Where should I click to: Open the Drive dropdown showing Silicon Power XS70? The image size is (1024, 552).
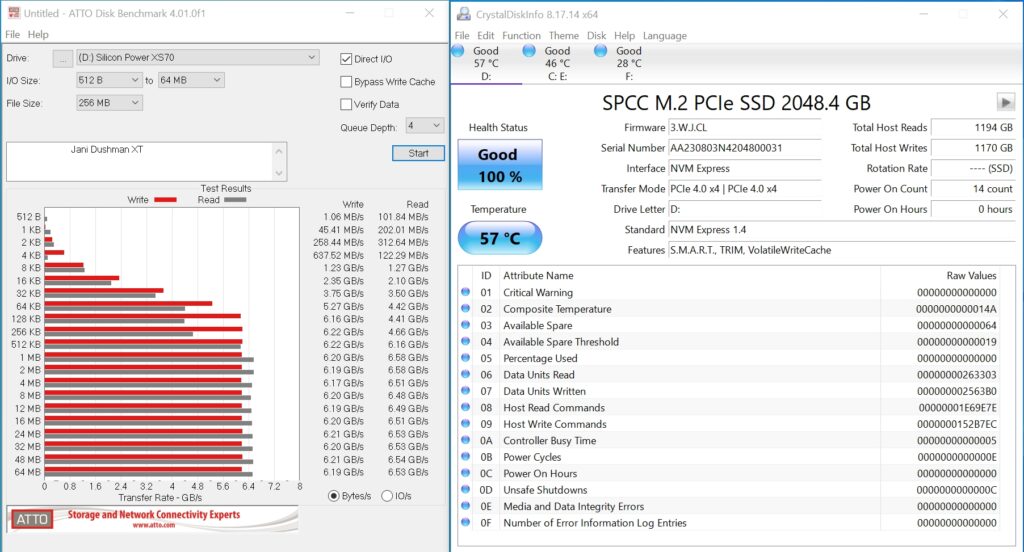198,57
